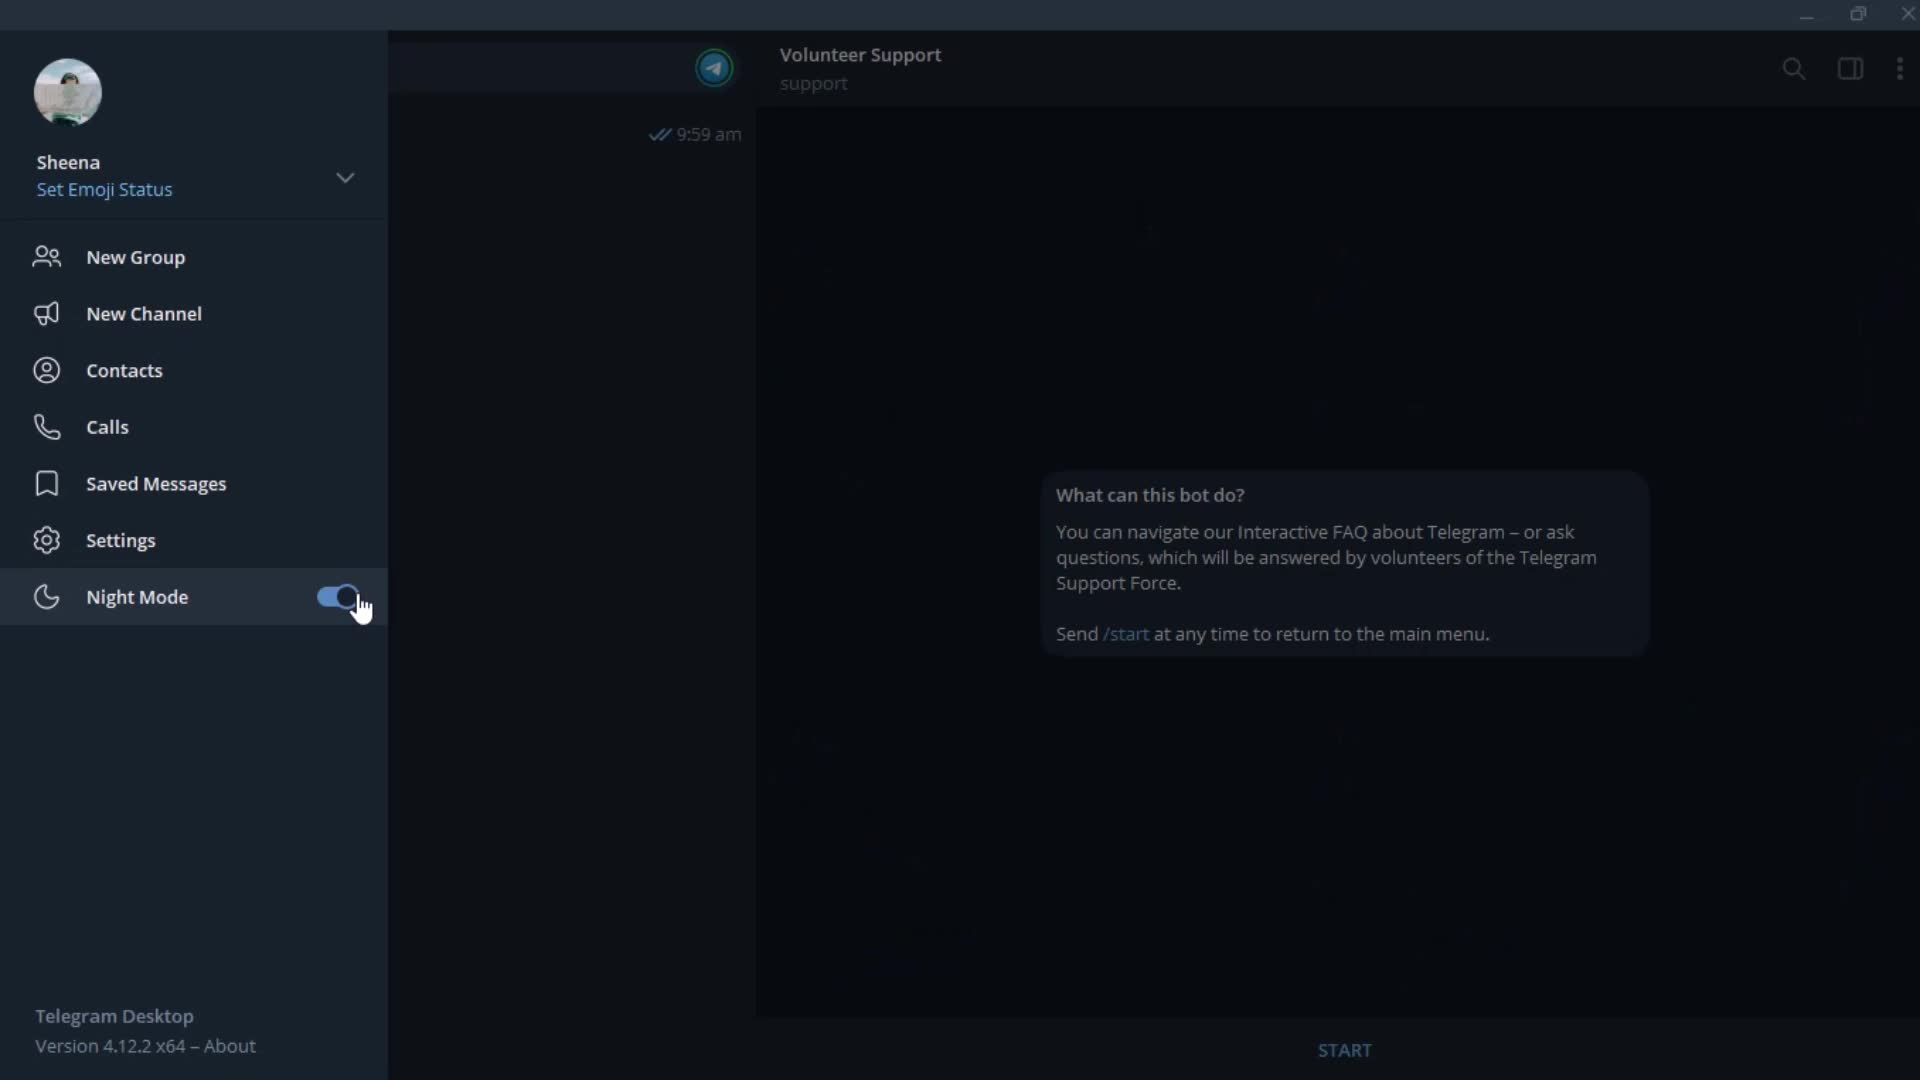
Task: Click the Contacts person icon
Action: pos(47,370)
